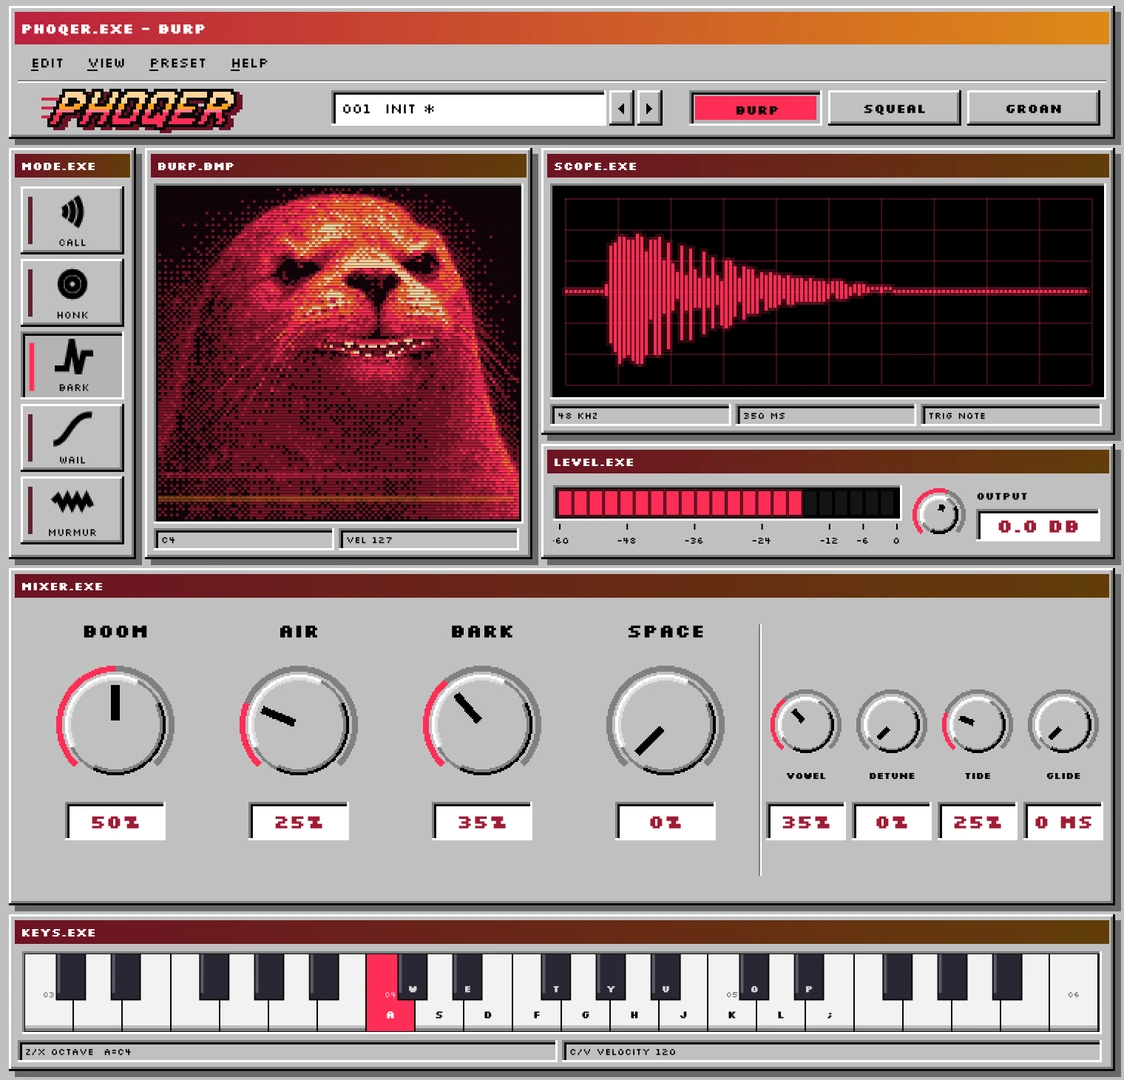Screen dimensions: 1124x1080
Task: Select the Honk mode icon
Action: [x=72, y=292]
